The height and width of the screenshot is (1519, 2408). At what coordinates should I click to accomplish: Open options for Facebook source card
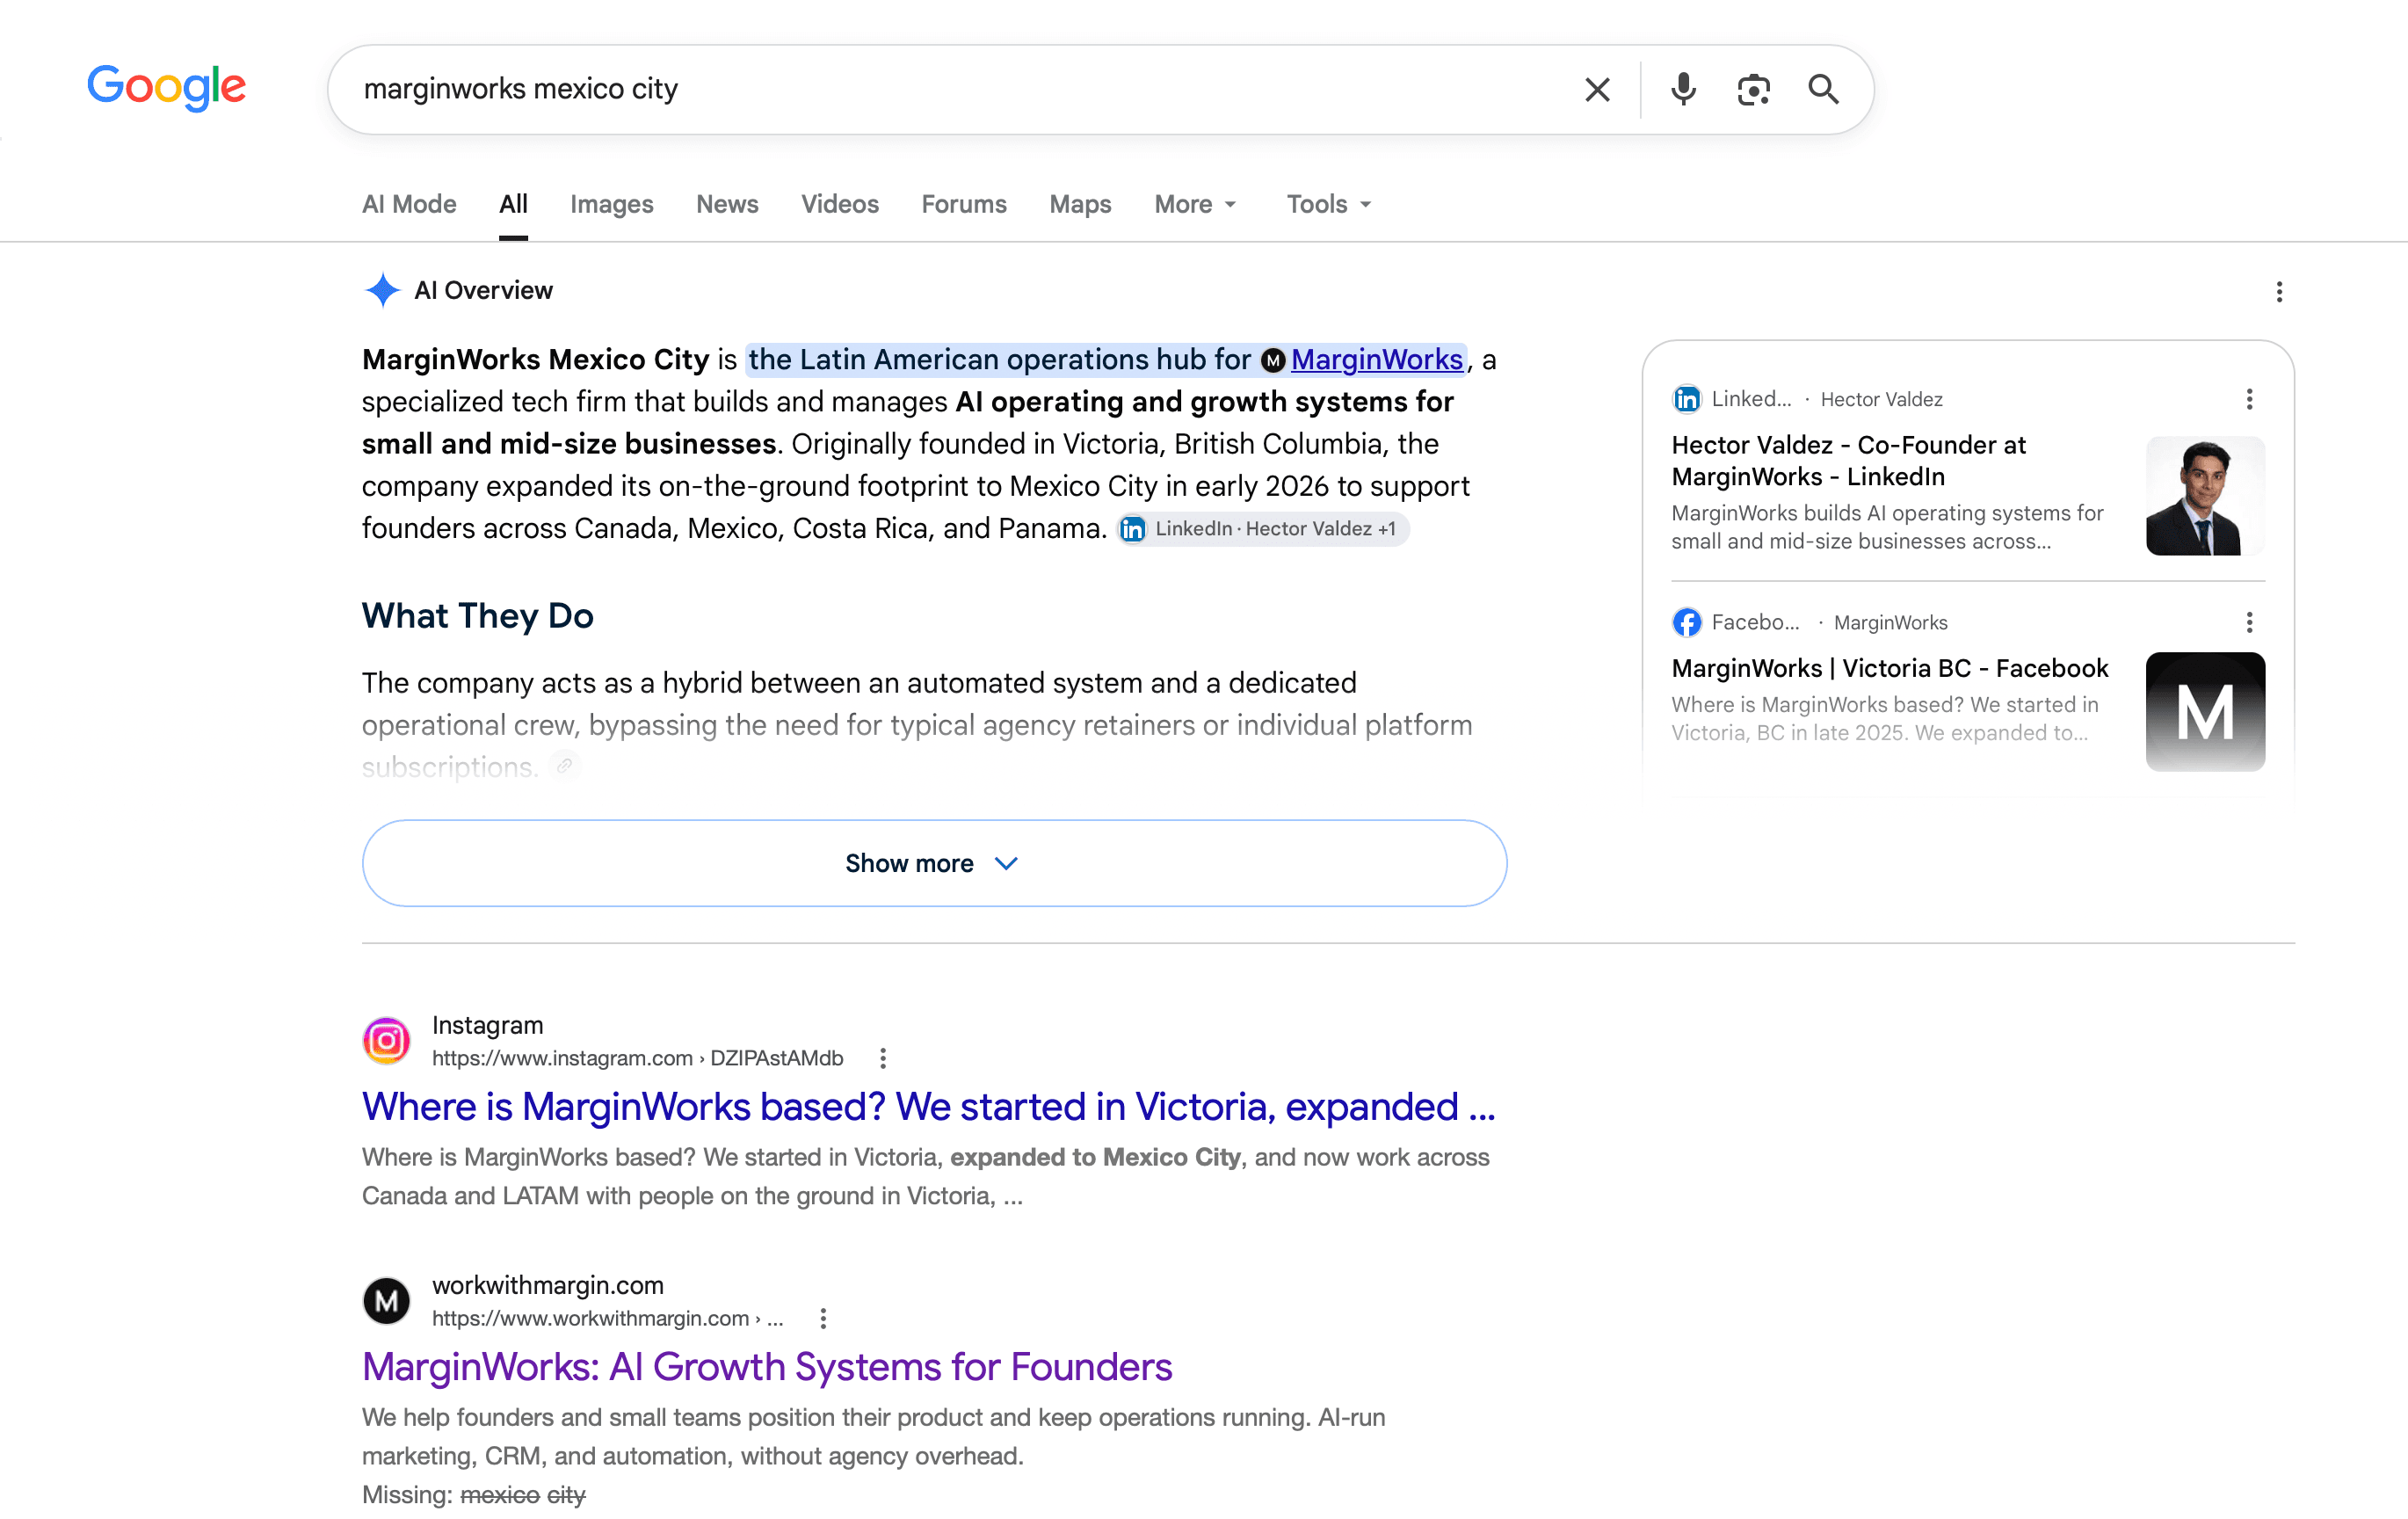[x=2249, y=622]
